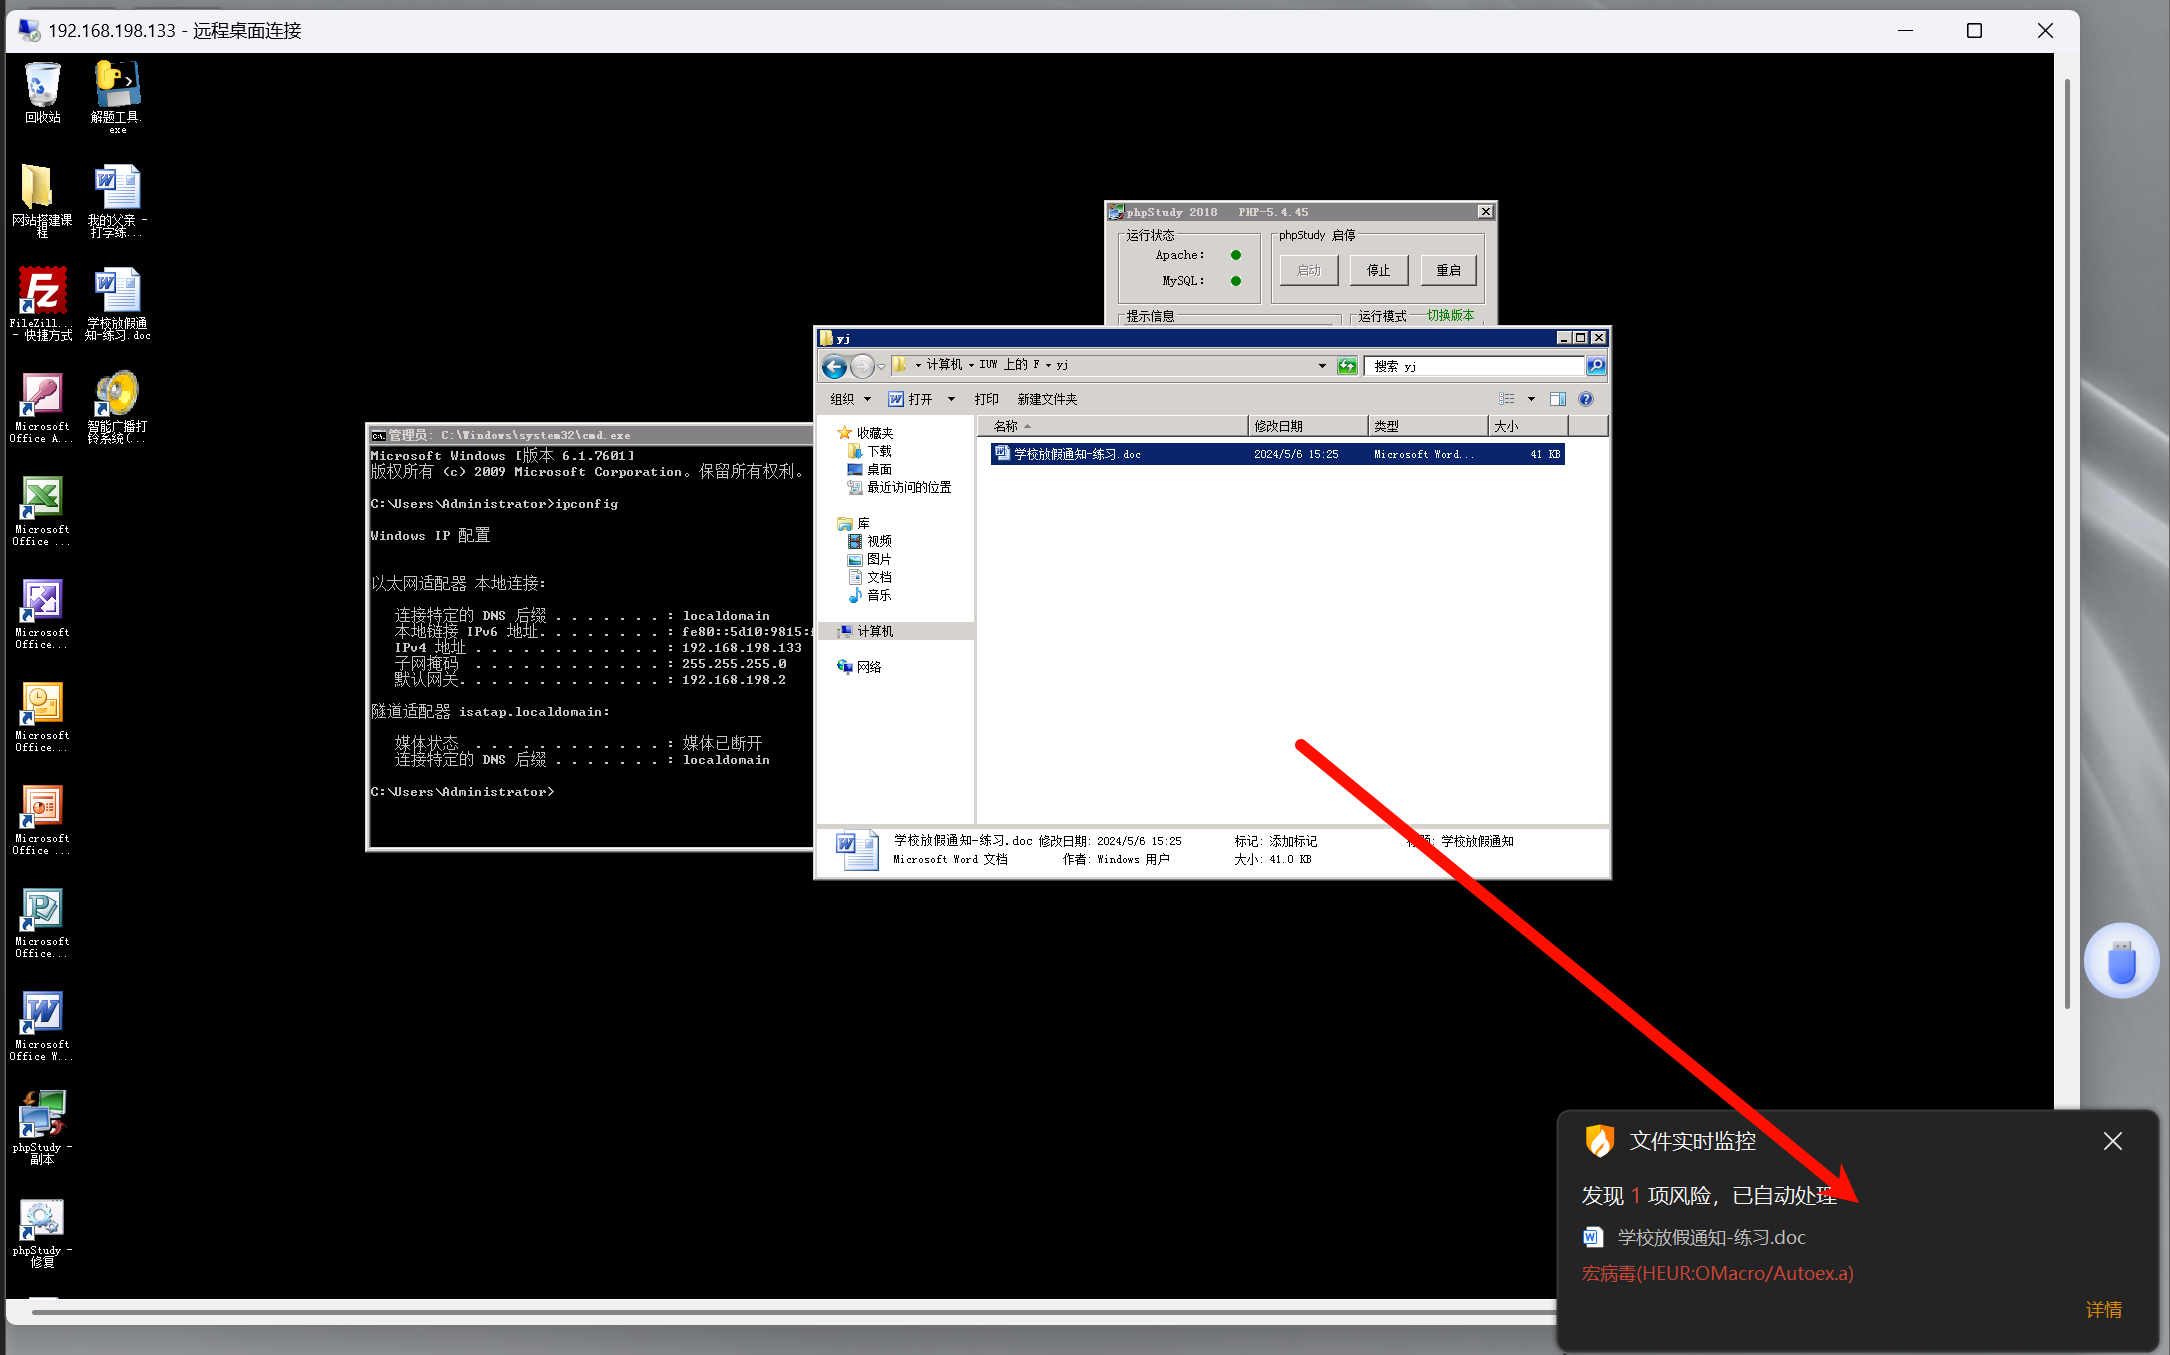
Task: Toggle the preview pane in explorer toolbar
Action: (x=1557, y=399)
